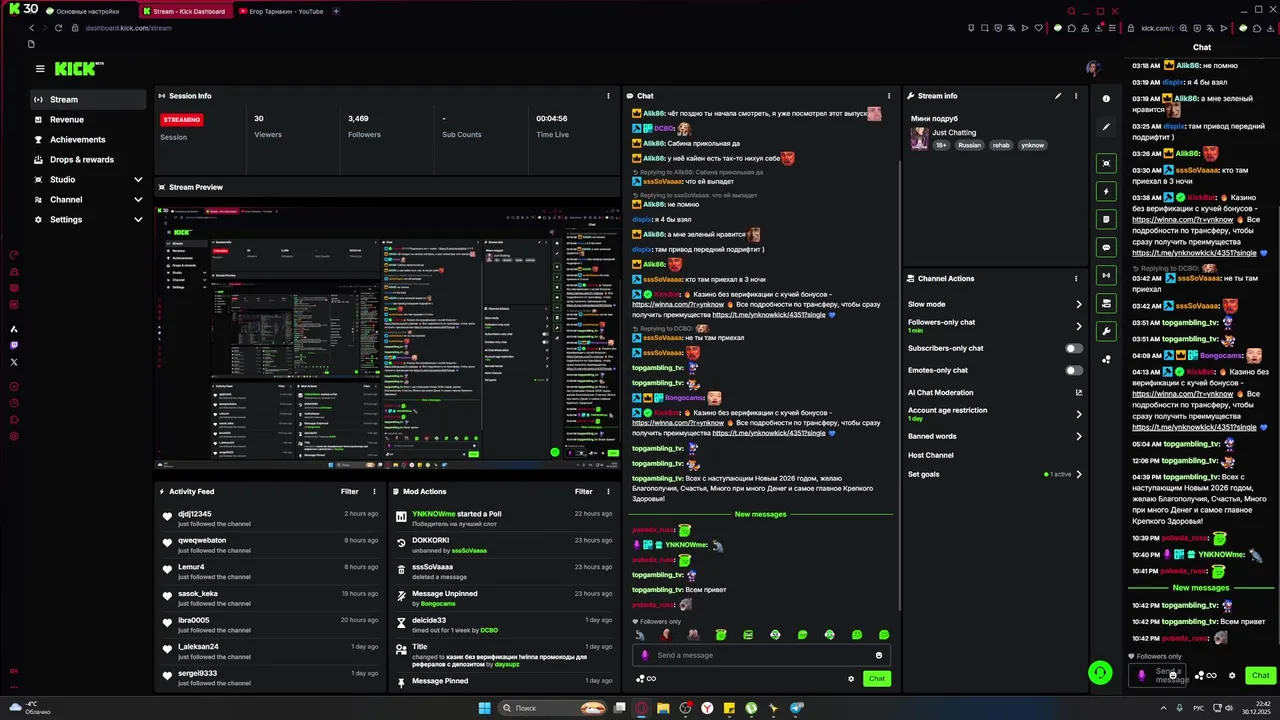Toggle Subscribers-only chat switch
Image resolution: width=1280 pixels, height=720 pixels.
[1074, 348]
